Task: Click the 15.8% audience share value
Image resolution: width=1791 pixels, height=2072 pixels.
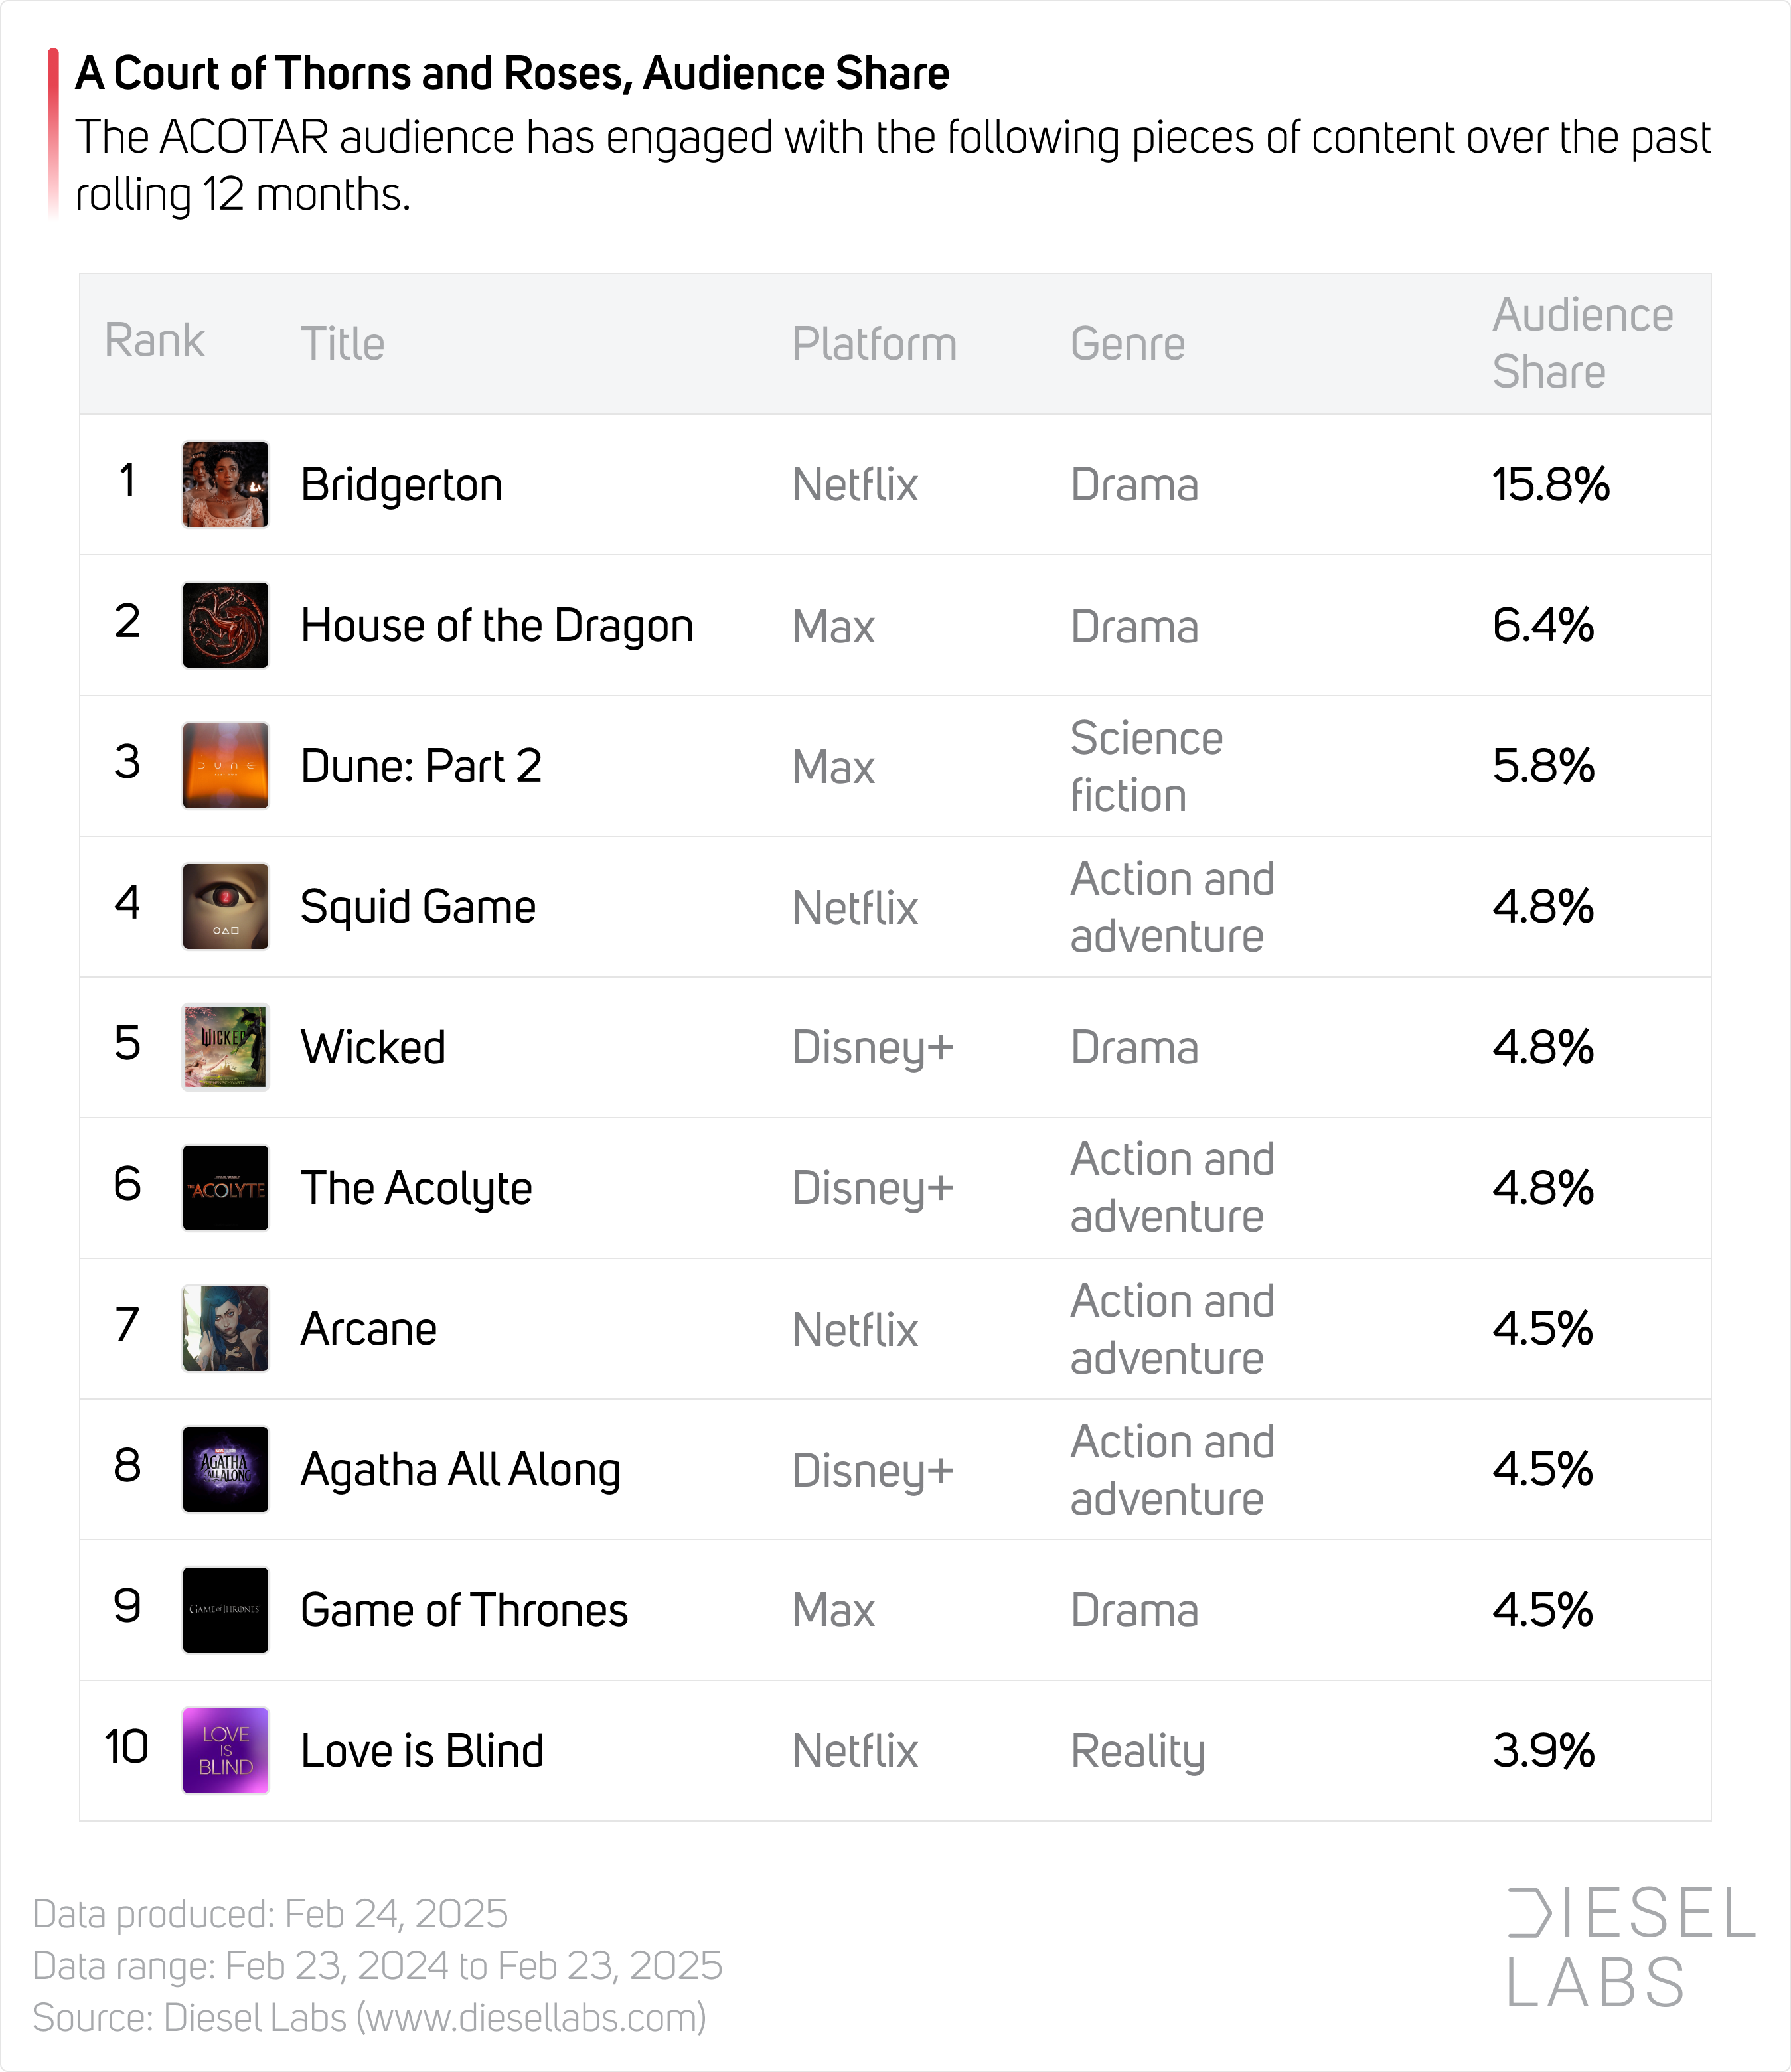Action: (x=1550, y=485)
